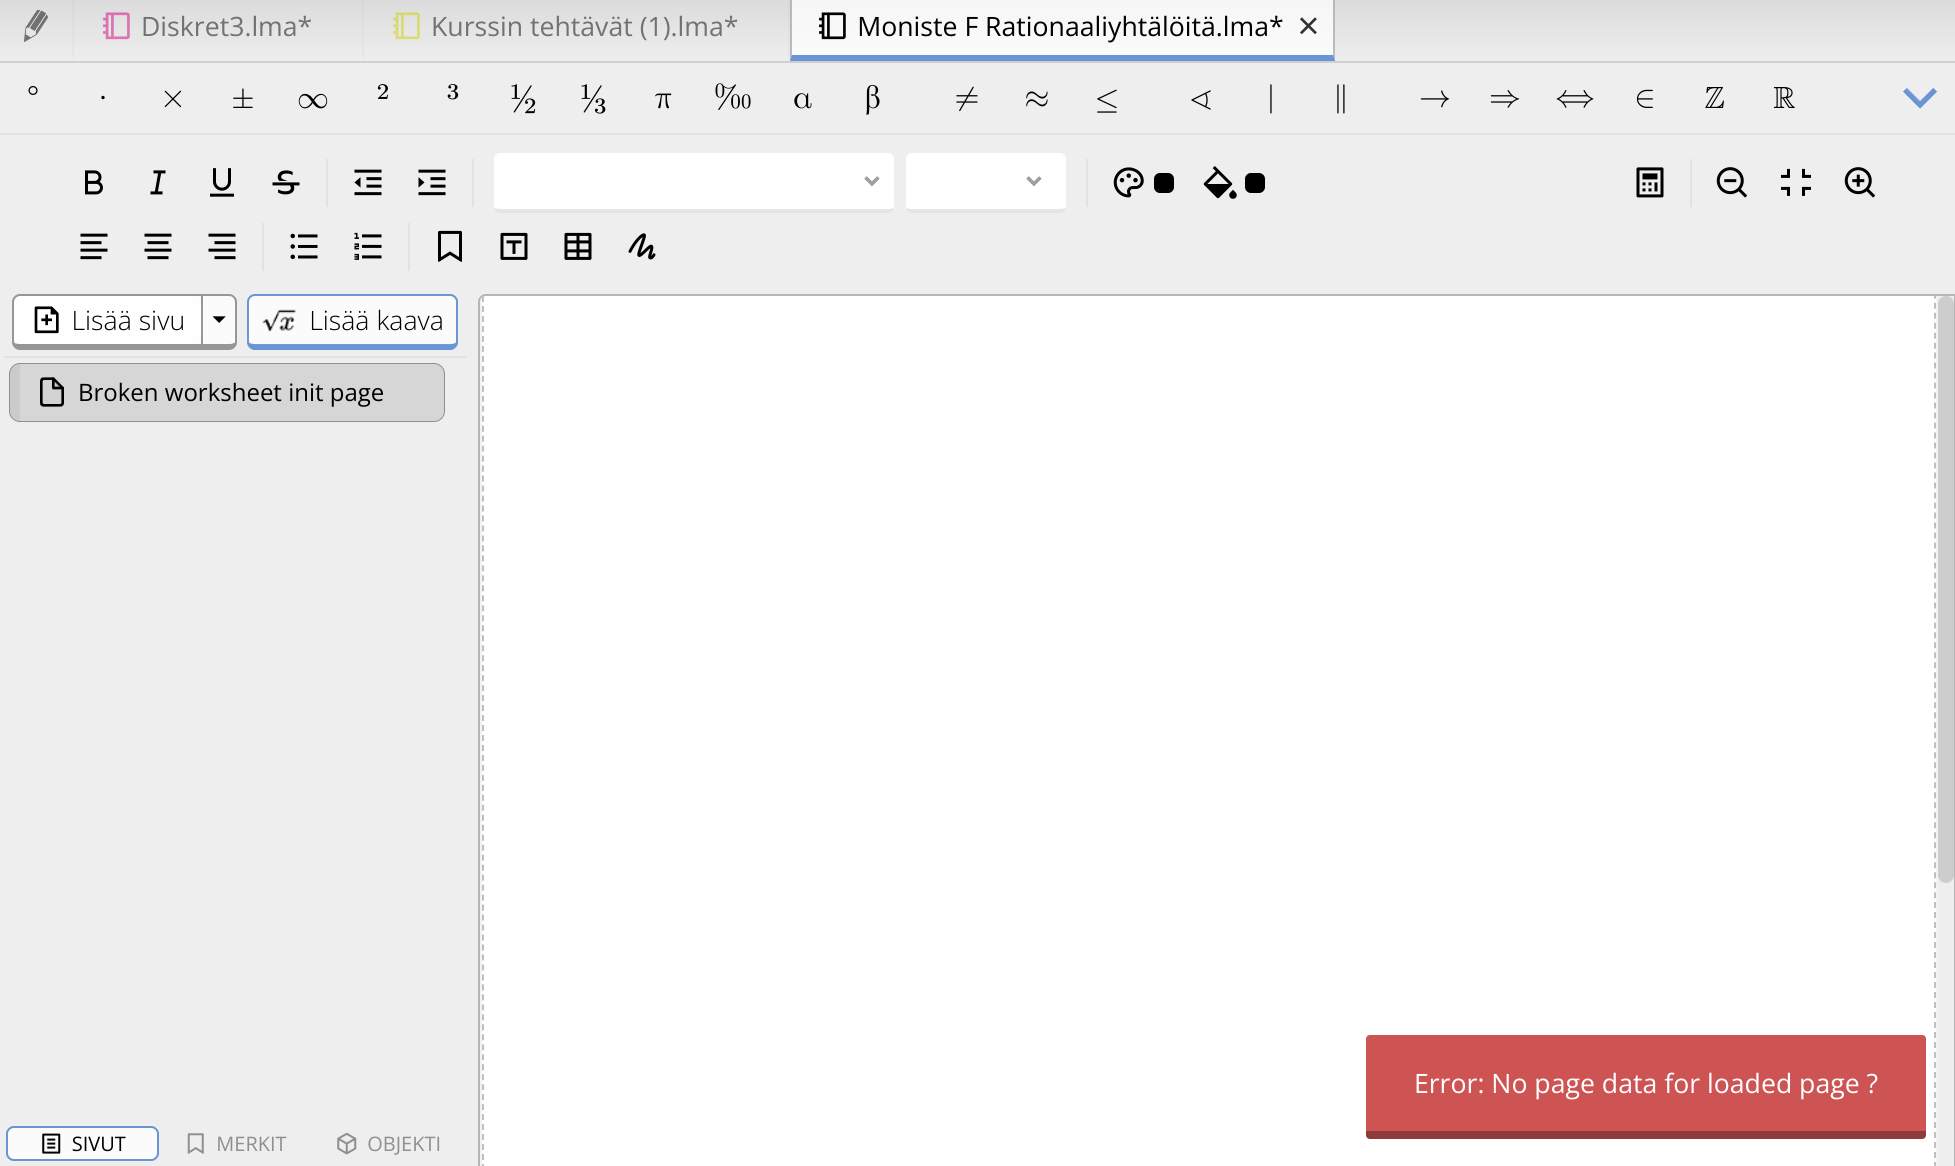Insert the approximately equal symbol

[1037, 98]
